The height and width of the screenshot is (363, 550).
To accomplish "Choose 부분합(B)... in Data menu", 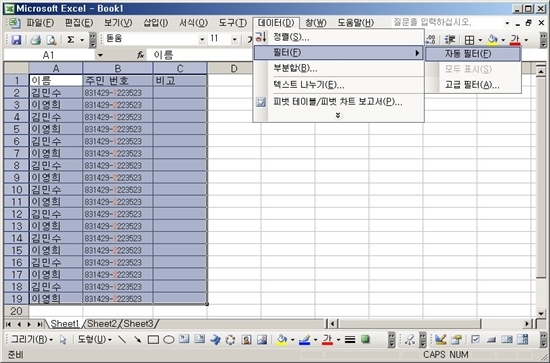I will [x=338, y=68].
